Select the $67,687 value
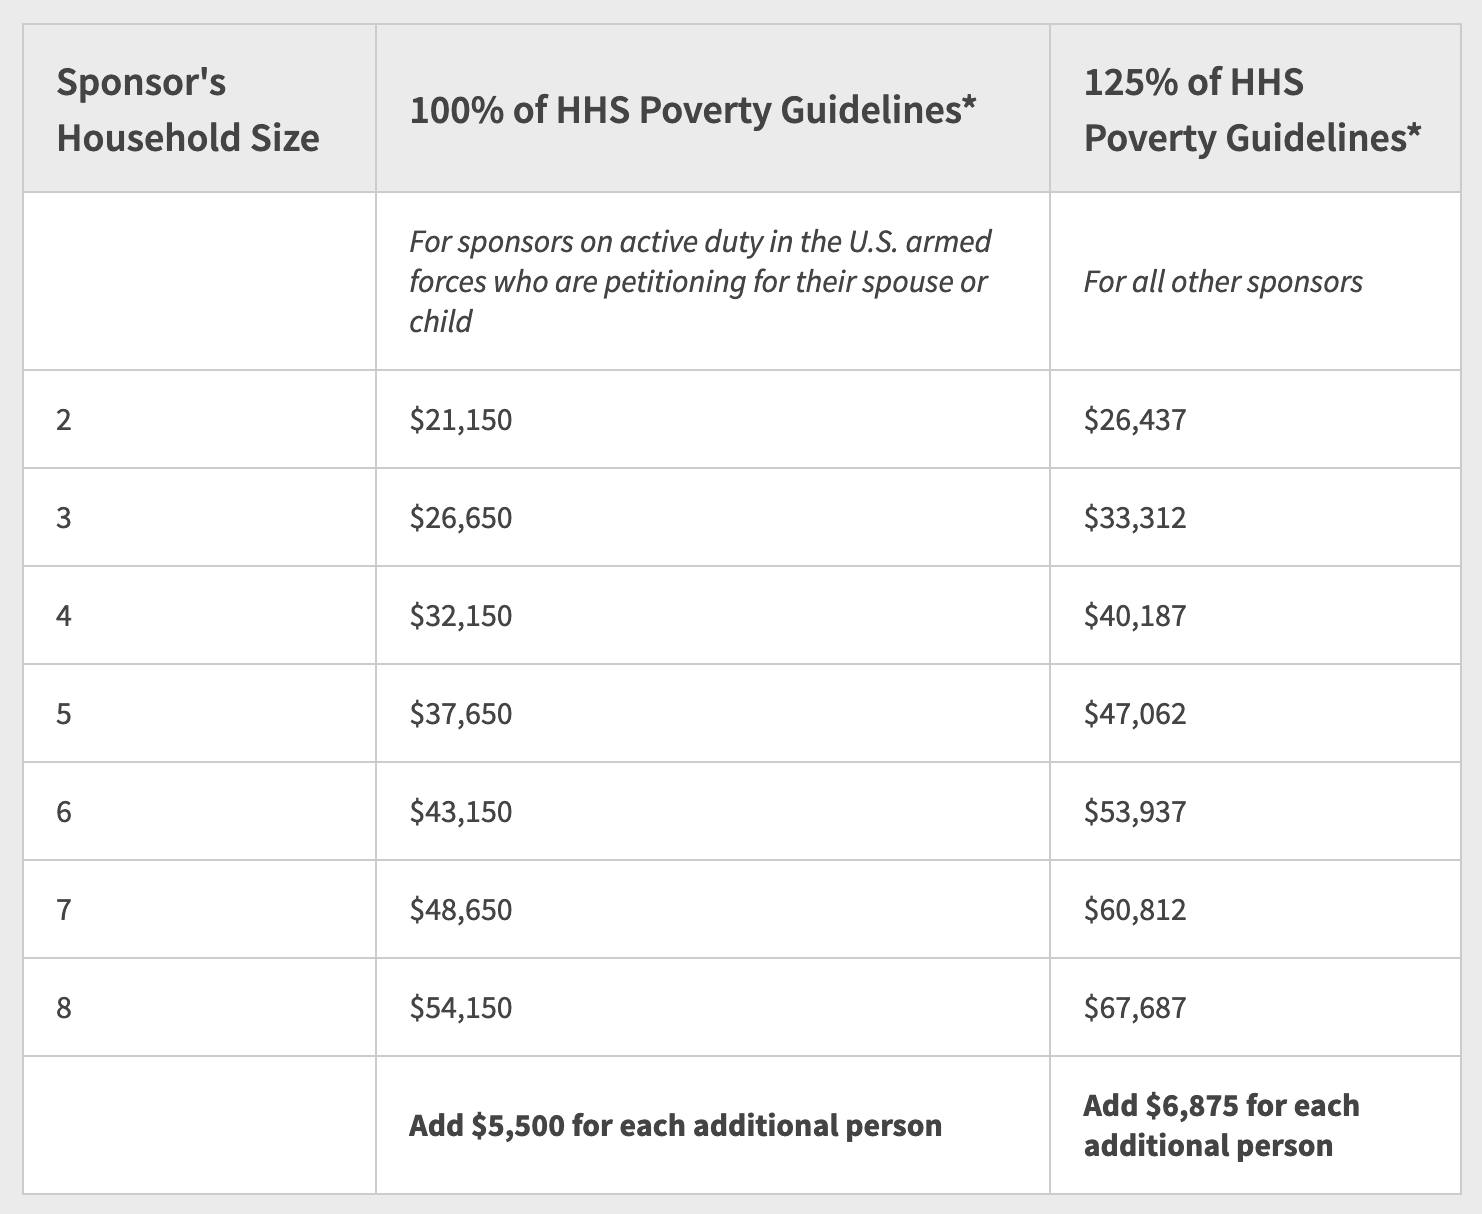1482x1214 pixels. pos(1135,1007)
